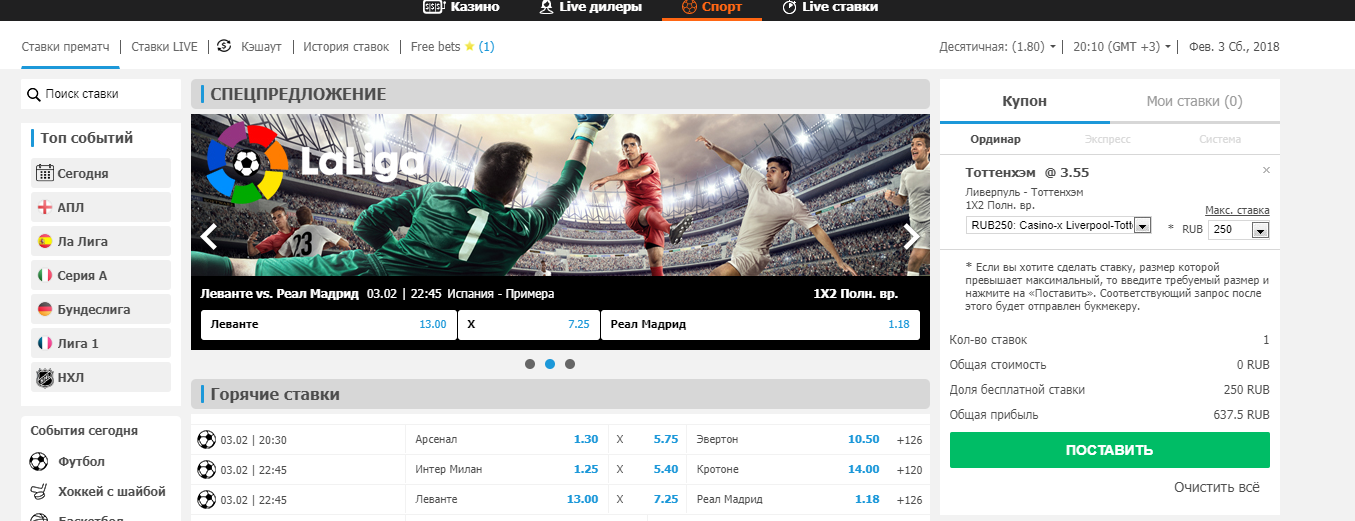Click football icon of Арсенал row

(x=206, y=439)
